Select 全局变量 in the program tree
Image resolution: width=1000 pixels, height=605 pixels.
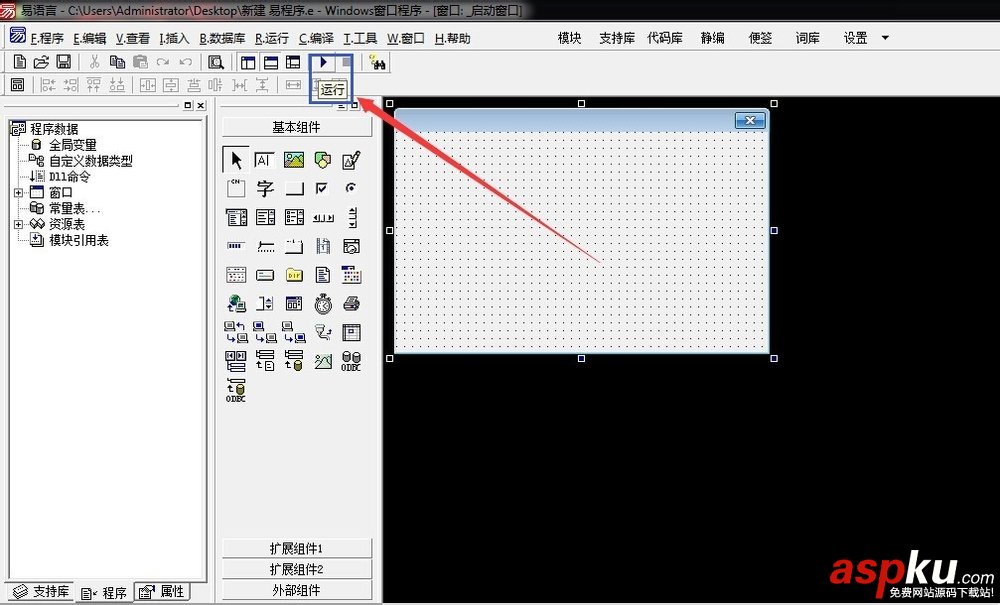(73, 145)
